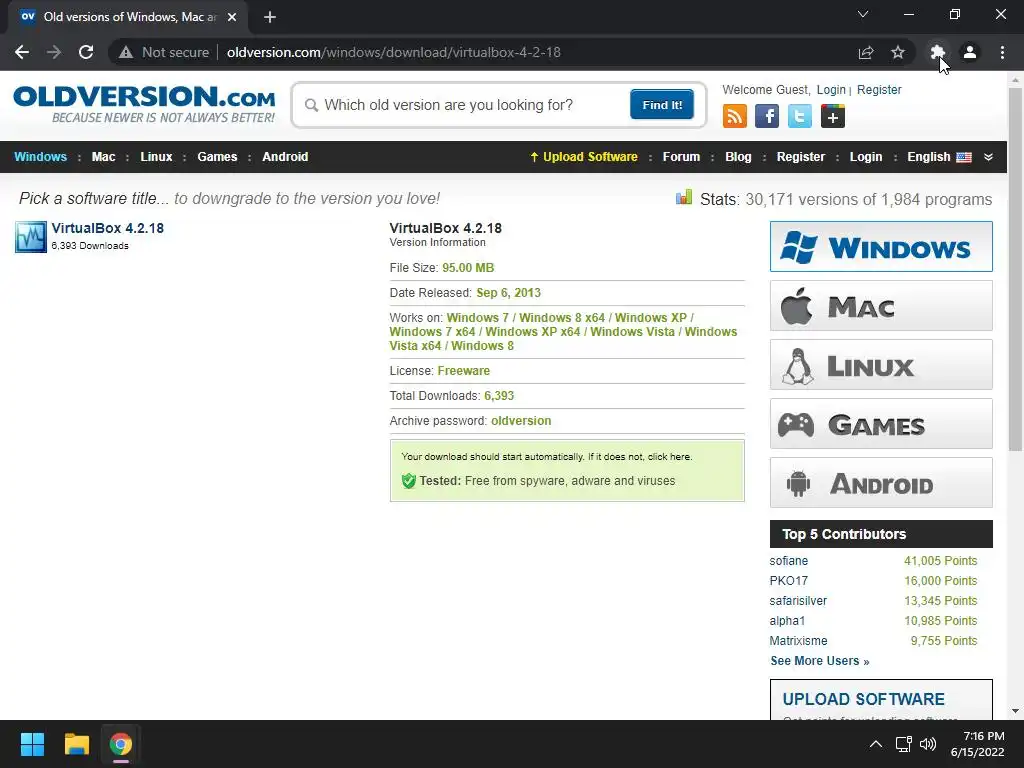Click Register link near Welcome Guest
The width and height of the screenshot is (1024, 768).
tap(879, 89)
